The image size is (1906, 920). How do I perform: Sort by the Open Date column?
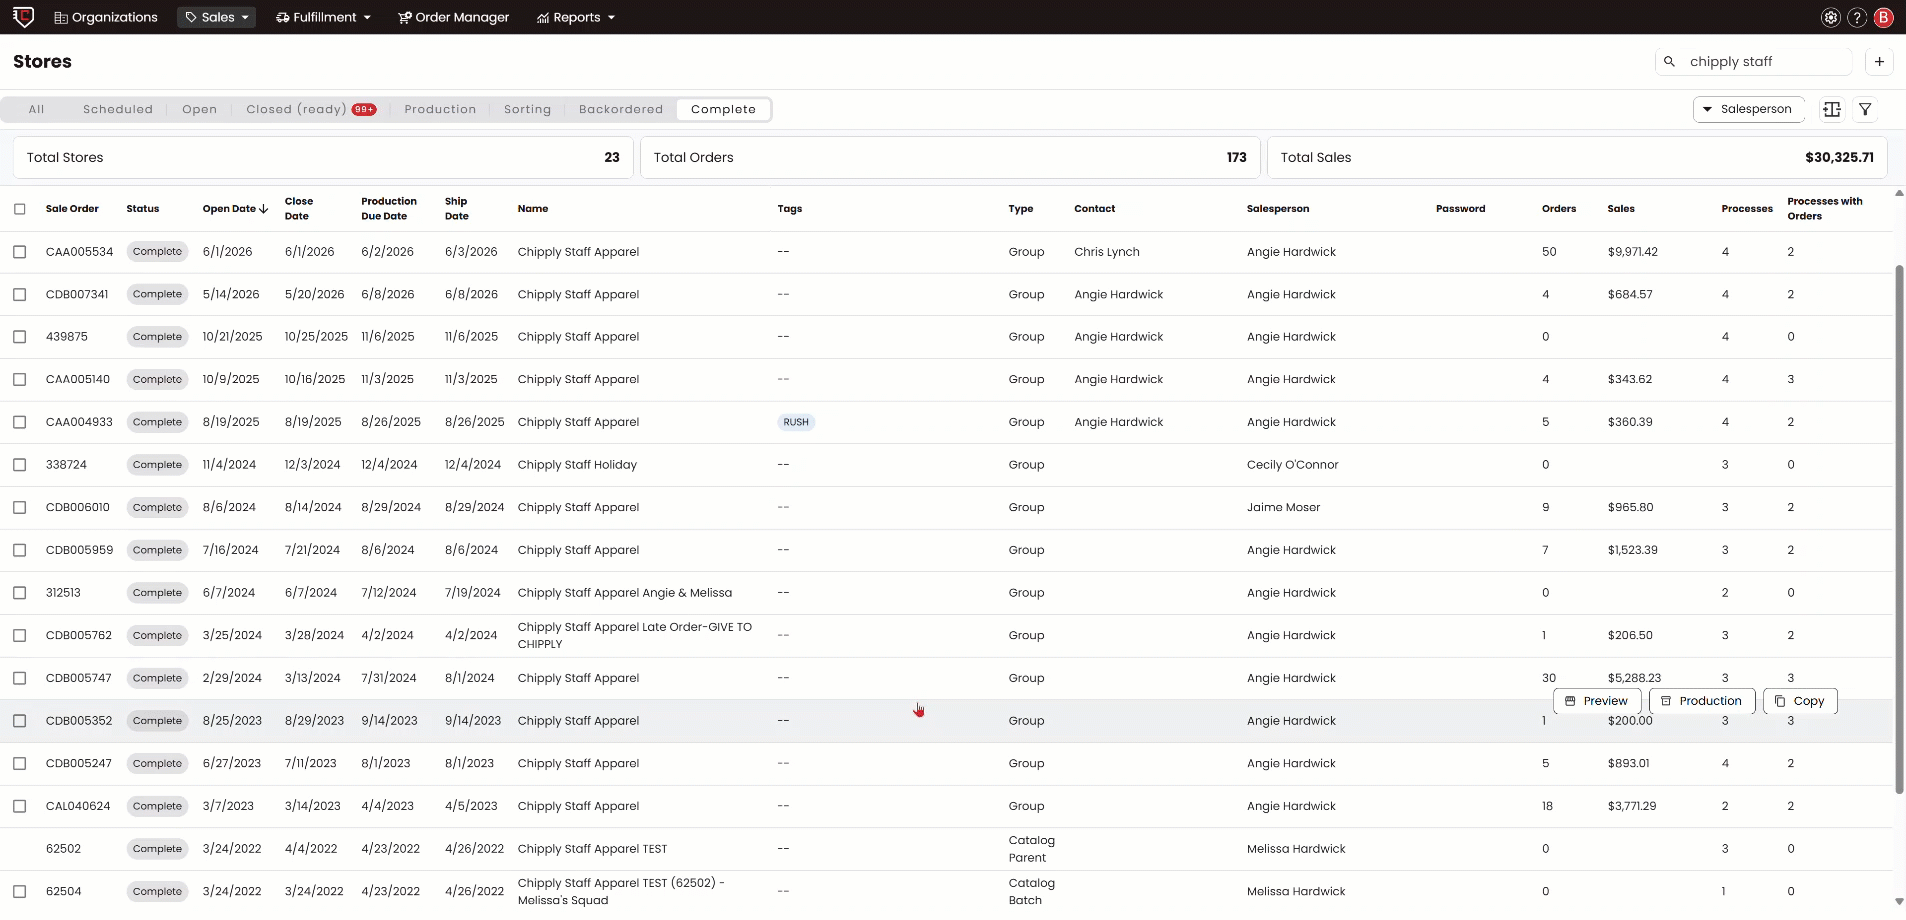[235, 209]
